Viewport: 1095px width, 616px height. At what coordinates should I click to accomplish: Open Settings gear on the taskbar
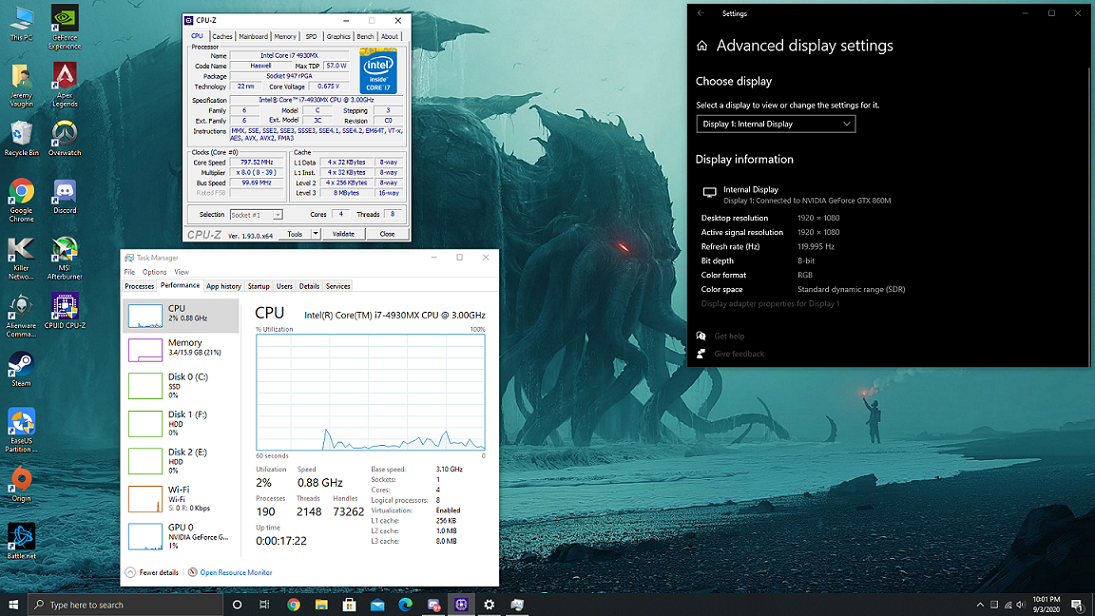[x=489, y=605]
